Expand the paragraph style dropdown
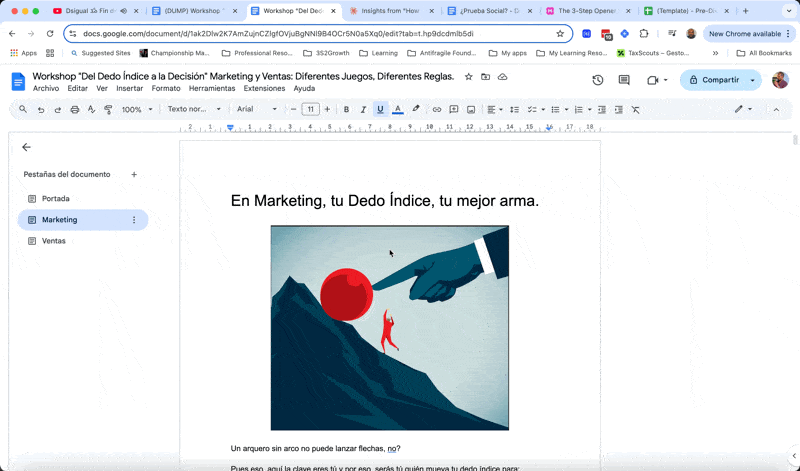Image resolution: width=800 pixels, height=471 pixels. click(194, 110)
